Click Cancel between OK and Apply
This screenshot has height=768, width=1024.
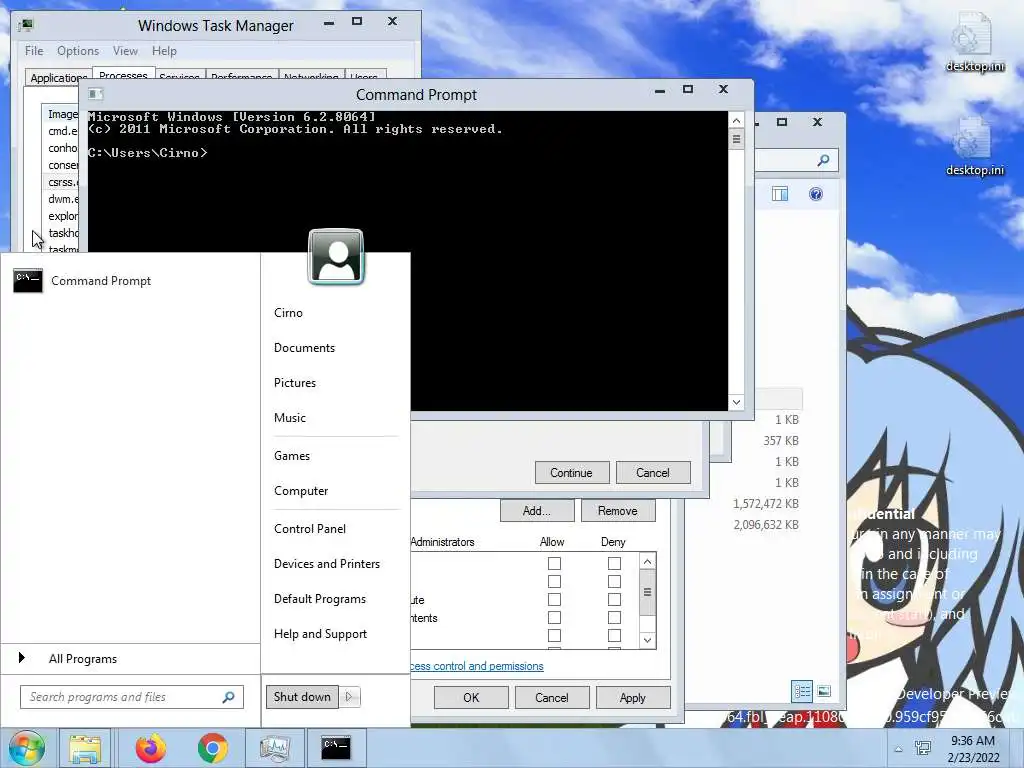pos(552,697)
